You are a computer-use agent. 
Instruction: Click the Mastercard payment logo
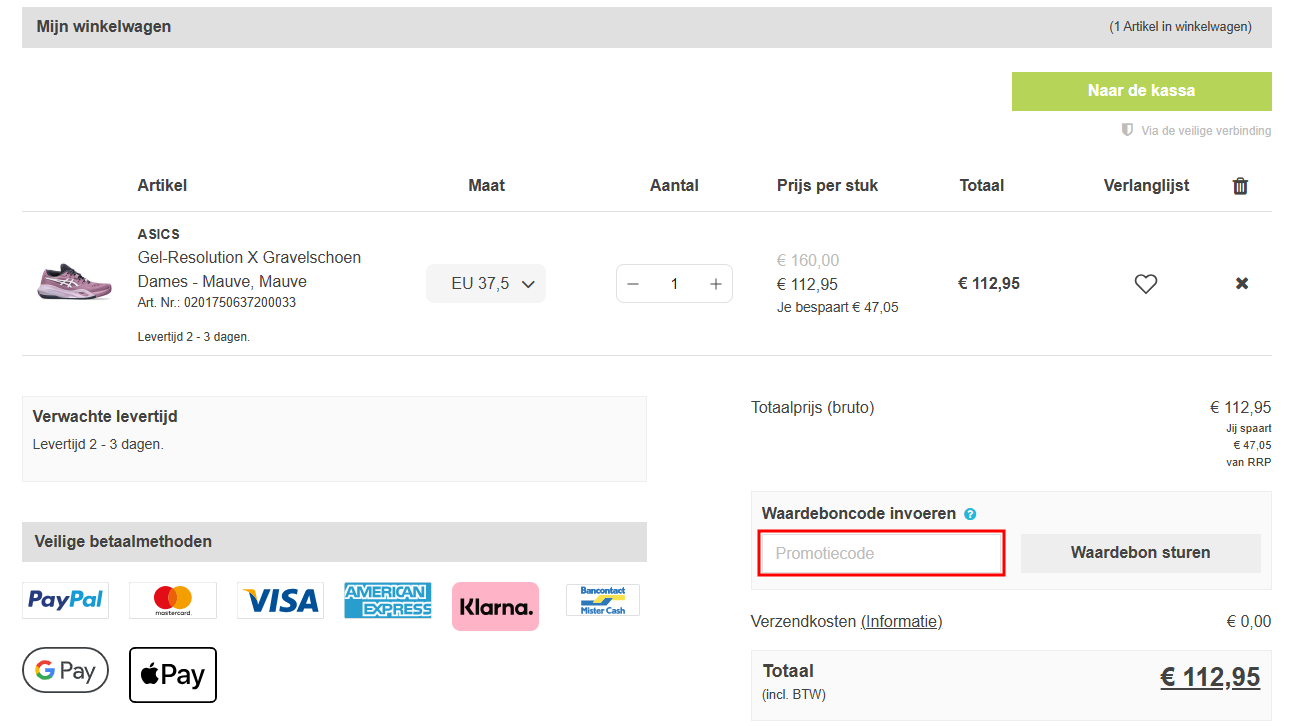point(173,600)
